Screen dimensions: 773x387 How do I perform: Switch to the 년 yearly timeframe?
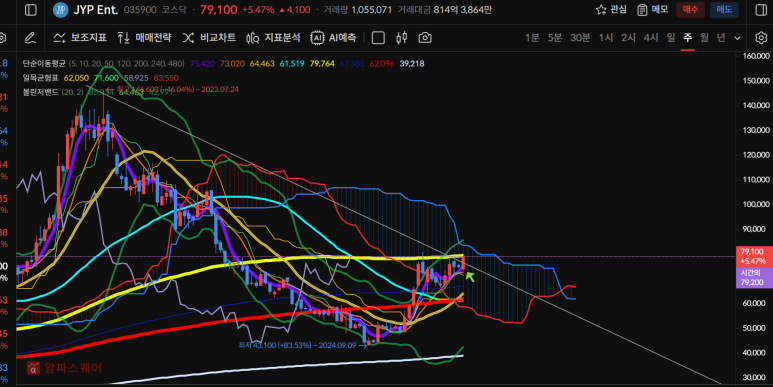coord(721,38)
